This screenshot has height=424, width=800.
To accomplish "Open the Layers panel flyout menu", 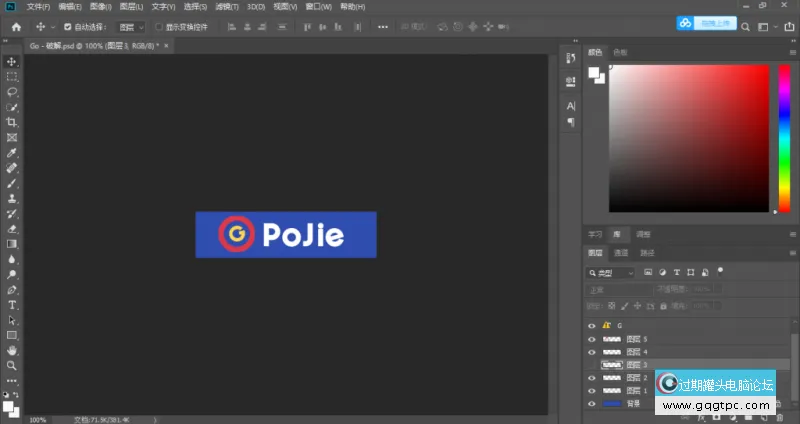I will pos(793,253).
